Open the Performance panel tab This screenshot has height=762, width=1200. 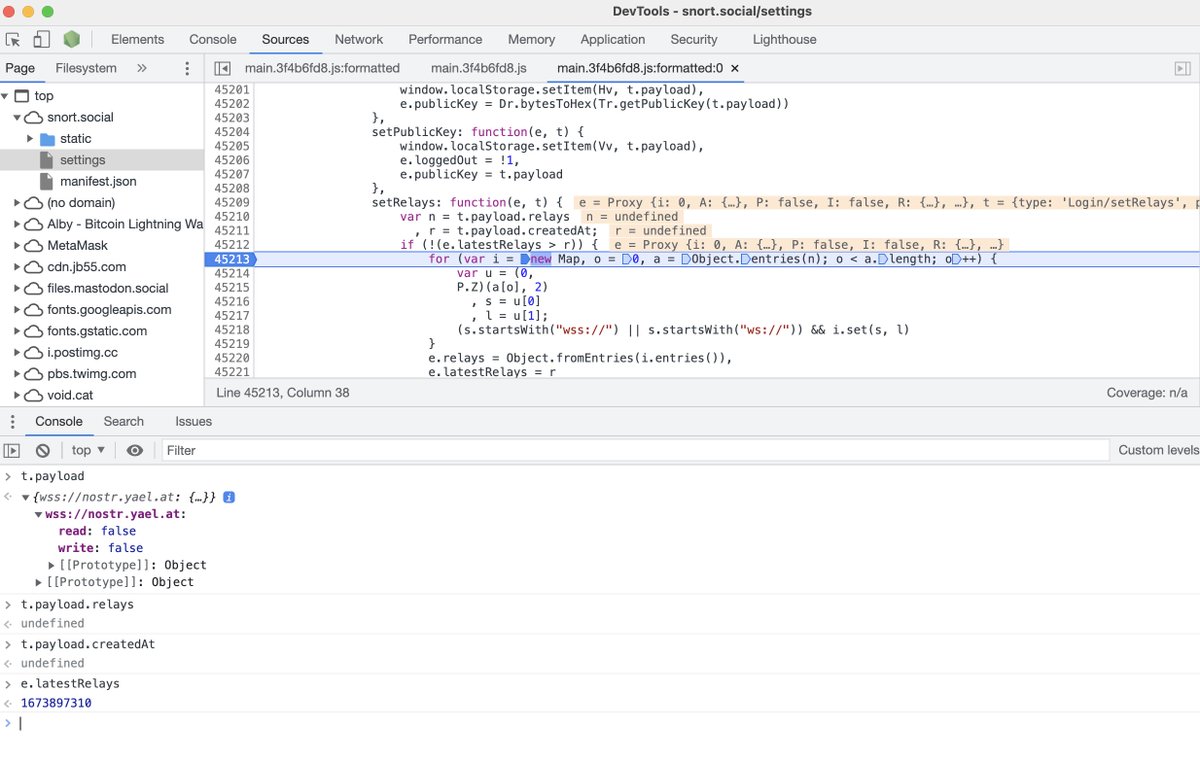pos(445,39)
